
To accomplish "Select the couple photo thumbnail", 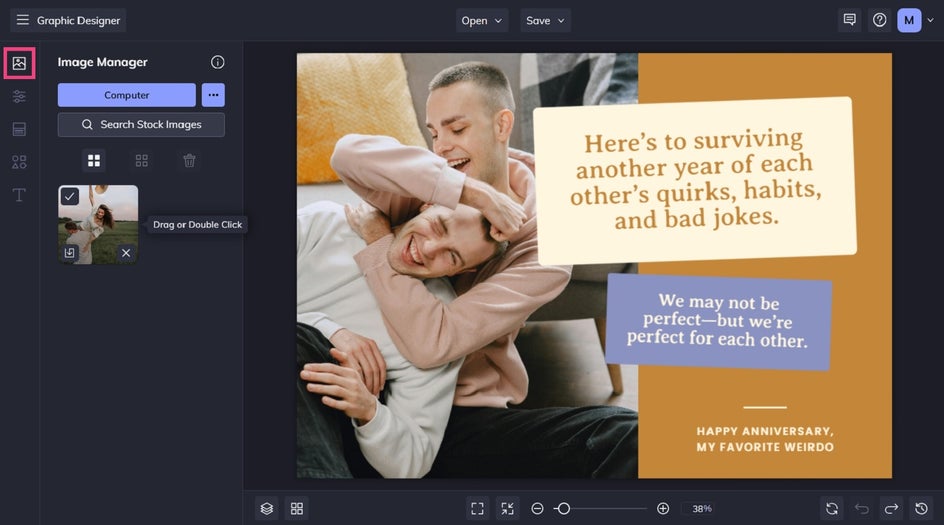I will [98, 225].
